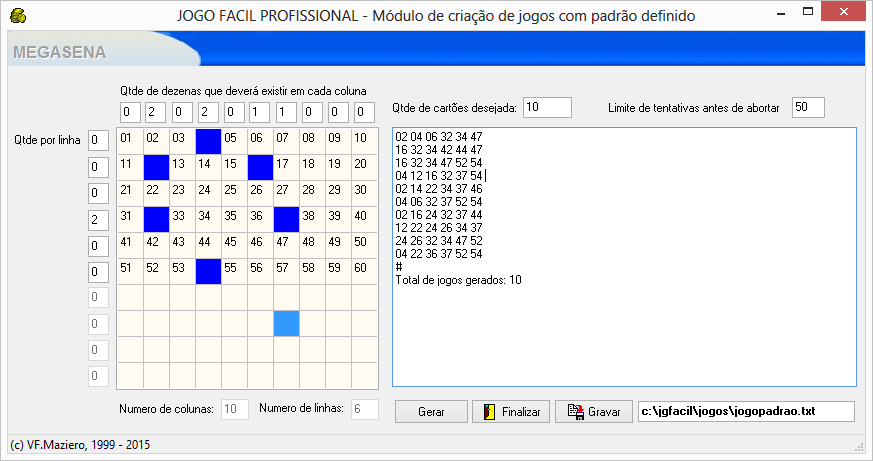This screenshot has width=873, height=461.
Task: Deselect the blue cell between 03 and 05
Action: pos(208,141)
